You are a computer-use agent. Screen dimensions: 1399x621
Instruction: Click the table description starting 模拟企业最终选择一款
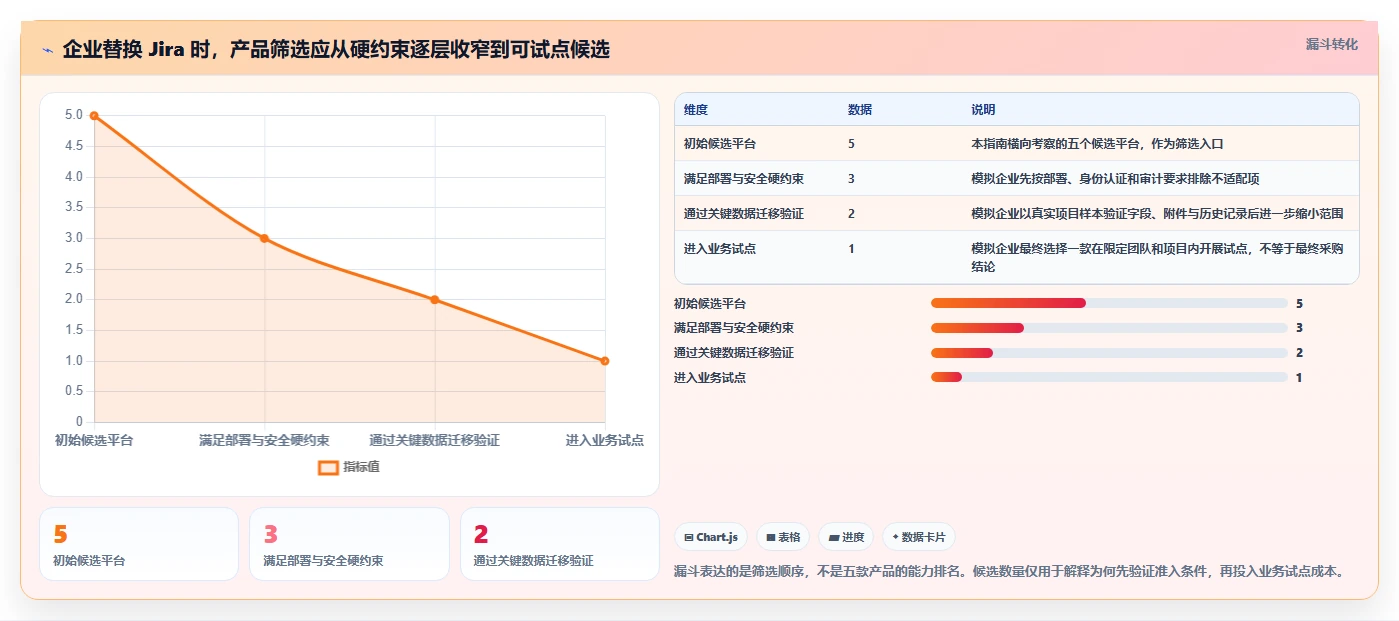pyautogui.click(x=1157, y=258)
